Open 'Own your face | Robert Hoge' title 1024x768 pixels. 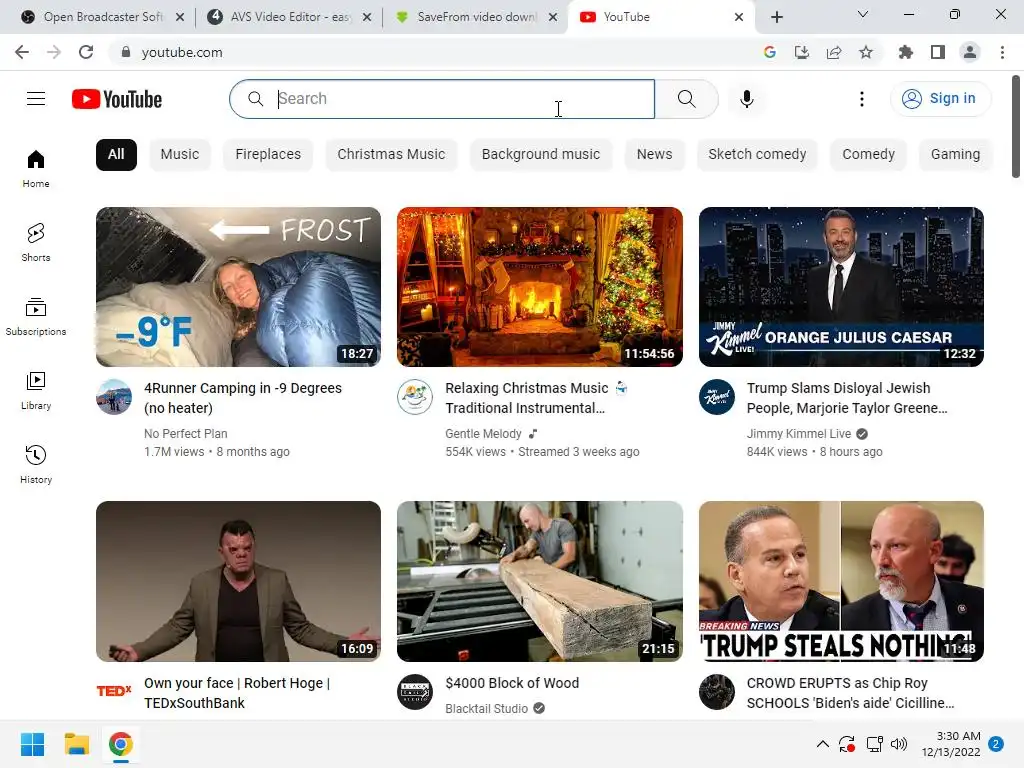pyautogui.click(x=237, y=693)
